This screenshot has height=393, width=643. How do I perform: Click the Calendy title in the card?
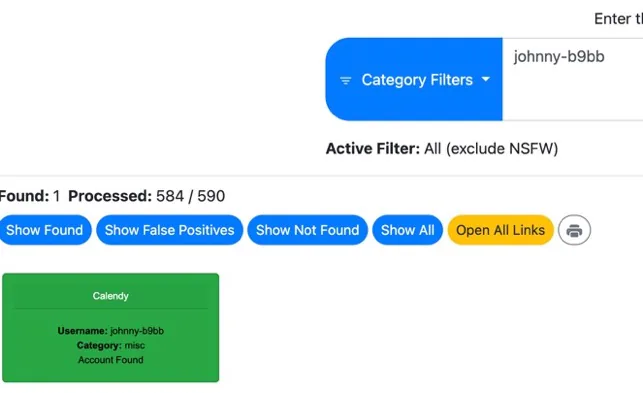tap(111, 296)
